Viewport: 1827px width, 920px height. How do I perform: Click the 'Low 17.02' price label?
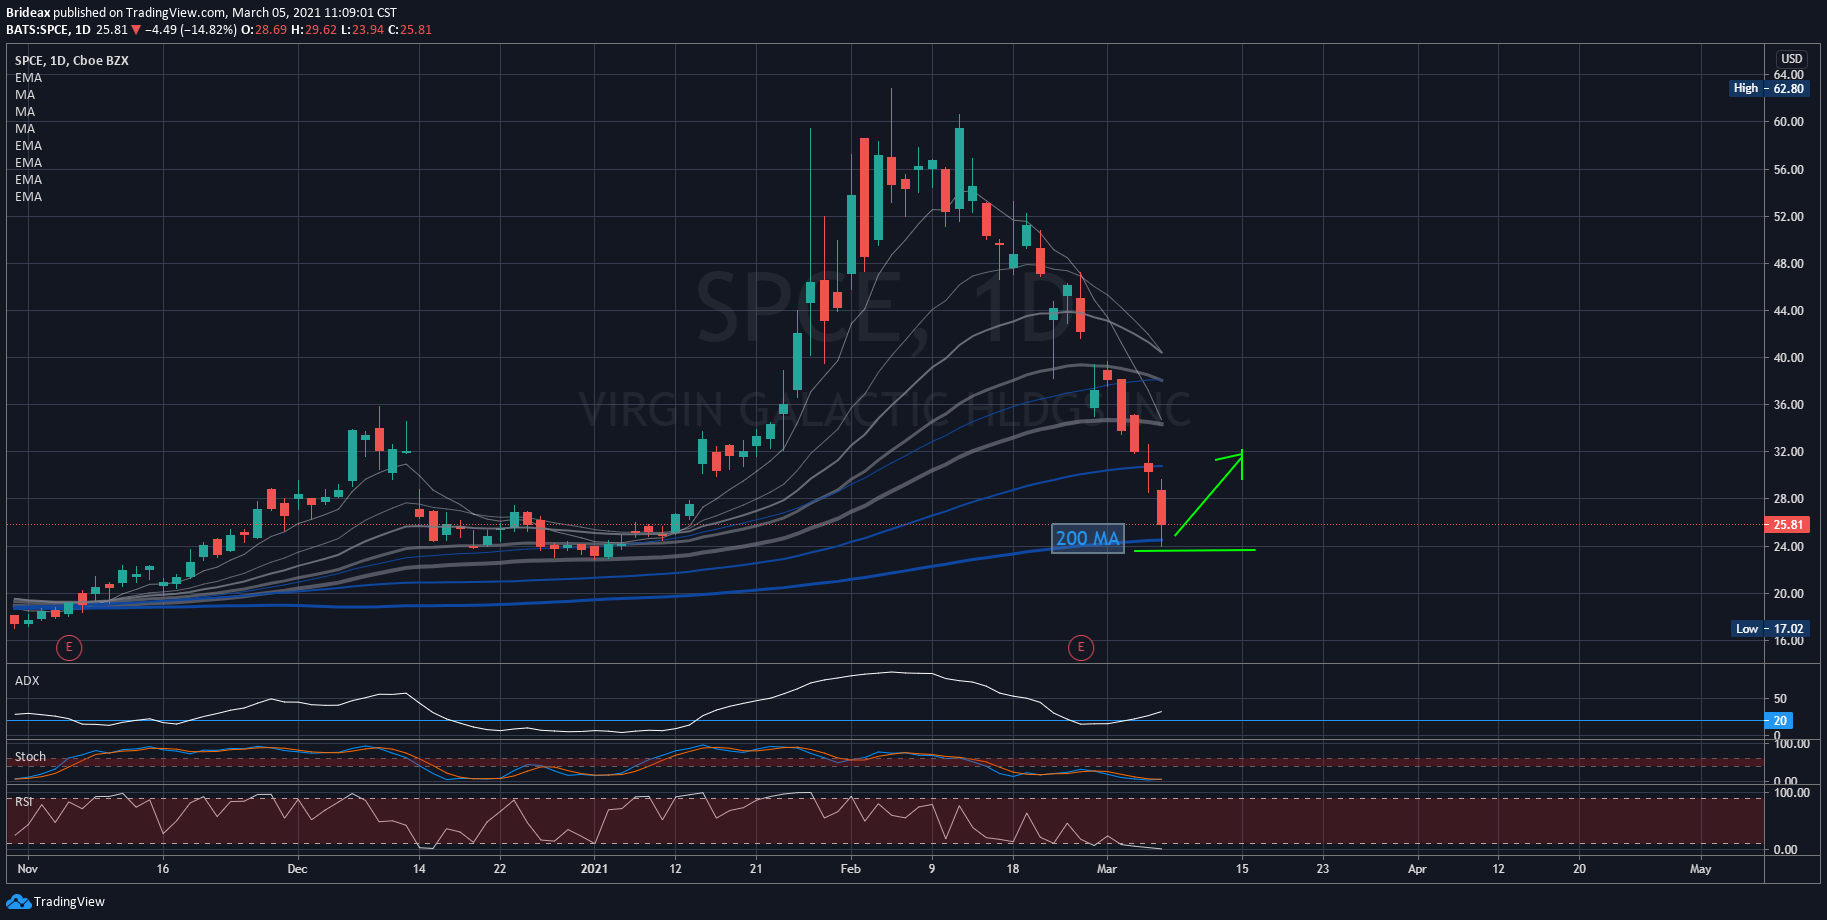point(1769,629)
